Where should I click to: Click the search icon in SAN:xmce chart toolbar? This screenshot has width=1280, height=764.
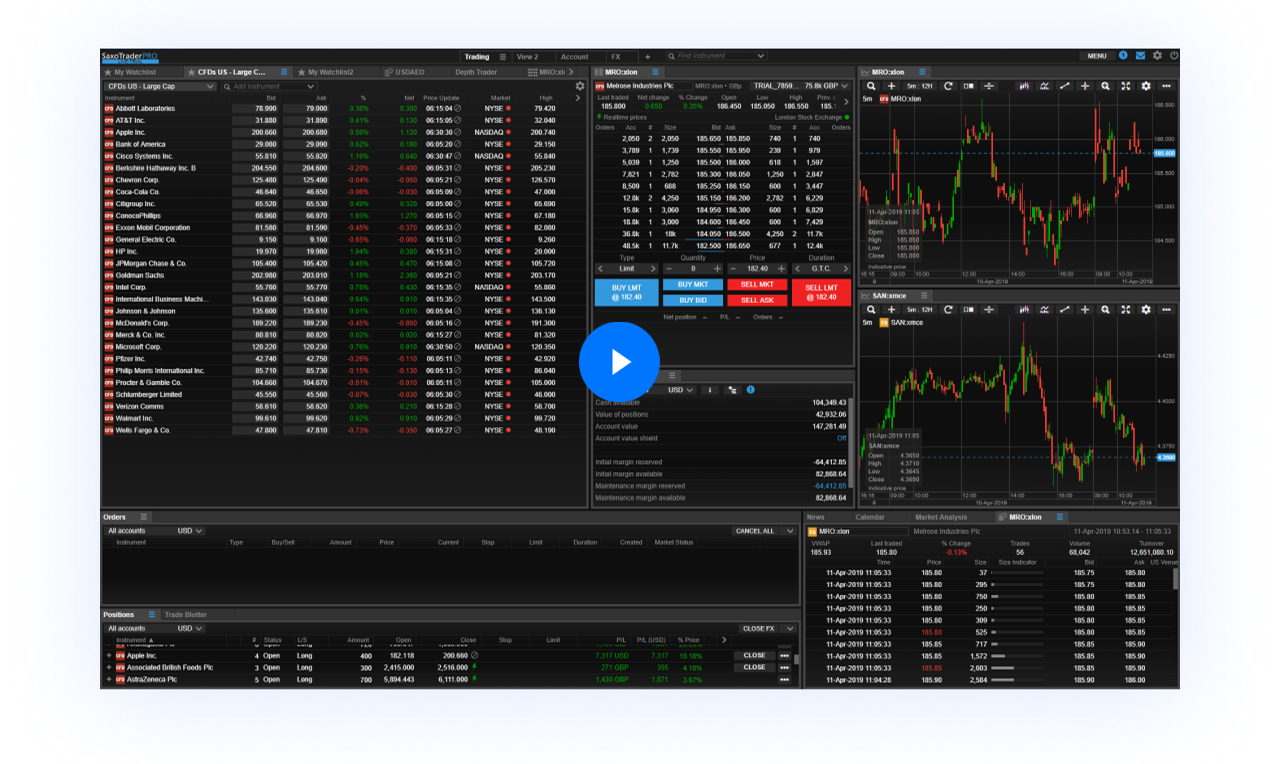coord(871,310)
